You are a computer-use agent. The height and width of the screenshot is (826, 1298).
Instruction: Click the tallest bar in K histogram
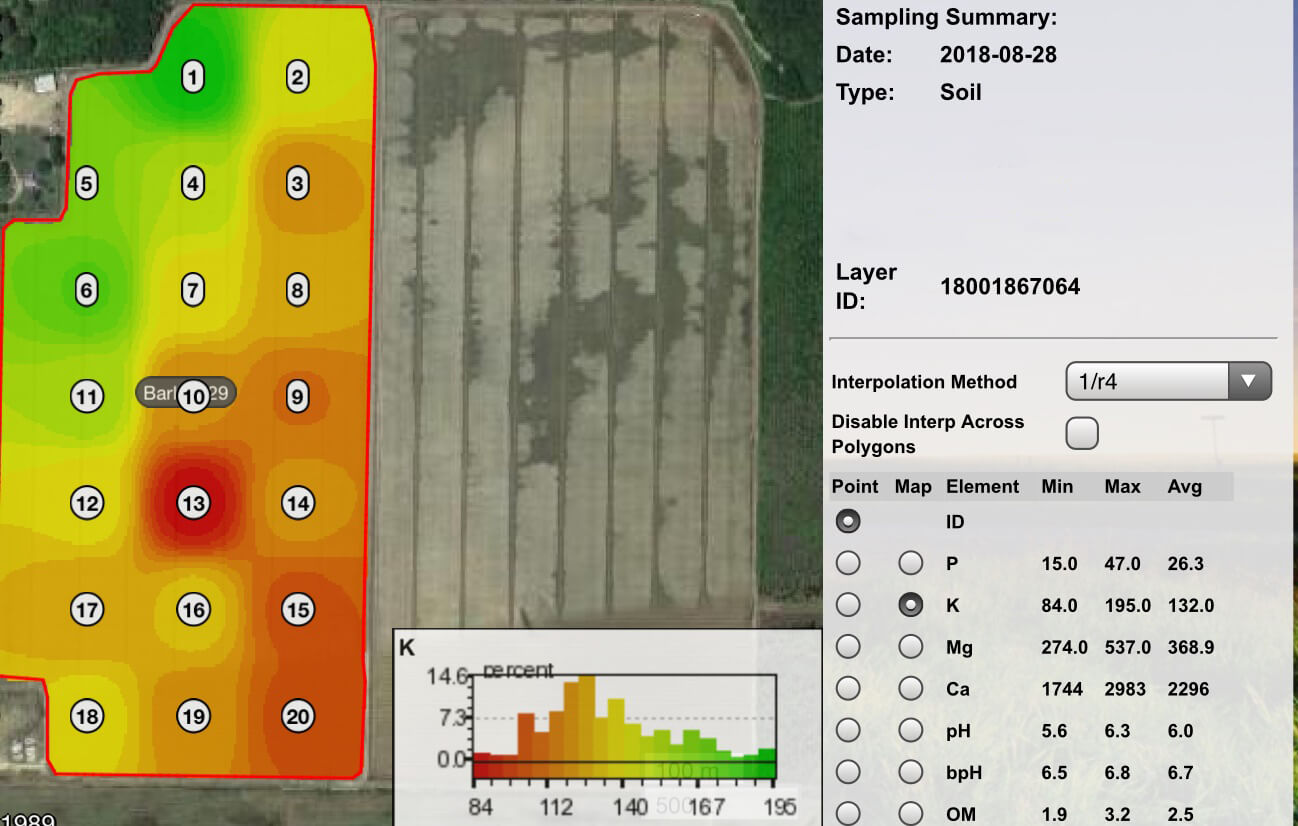pyautogui.click(x=586, y=718)
